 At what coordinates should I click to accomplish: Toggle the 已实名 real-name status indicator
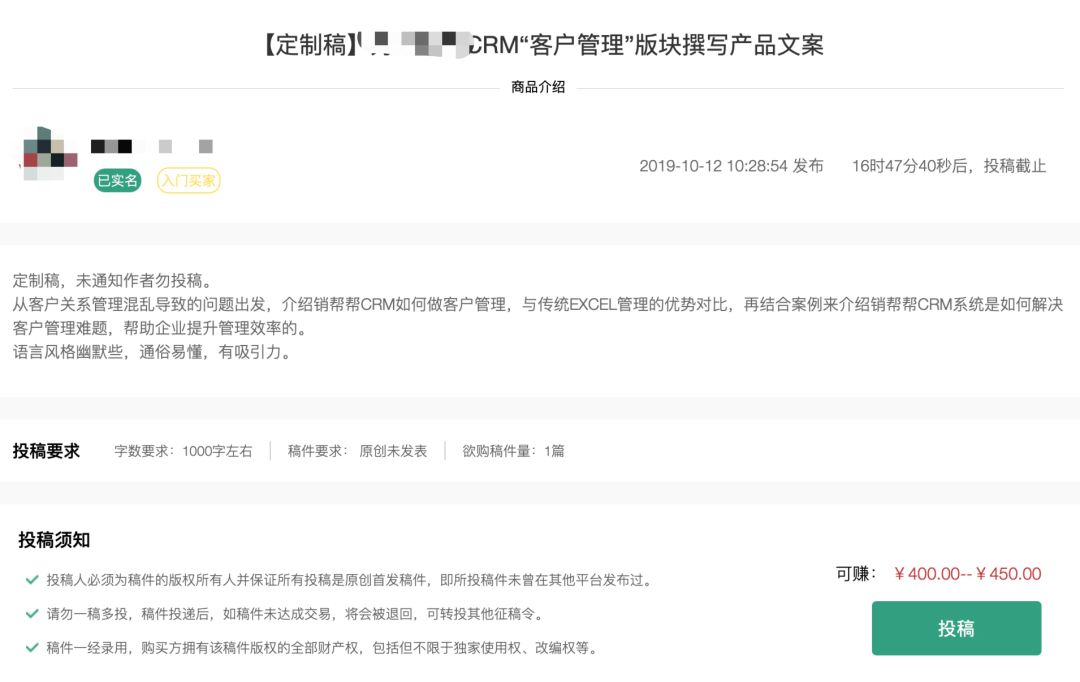pyautogui.click(x=118, y=182)
